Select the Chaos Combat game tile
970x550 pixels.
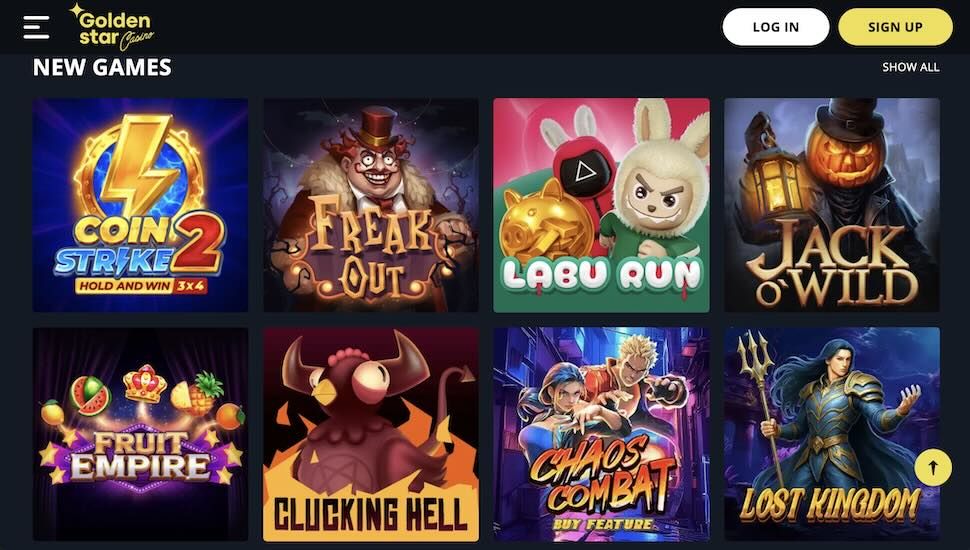601,434
